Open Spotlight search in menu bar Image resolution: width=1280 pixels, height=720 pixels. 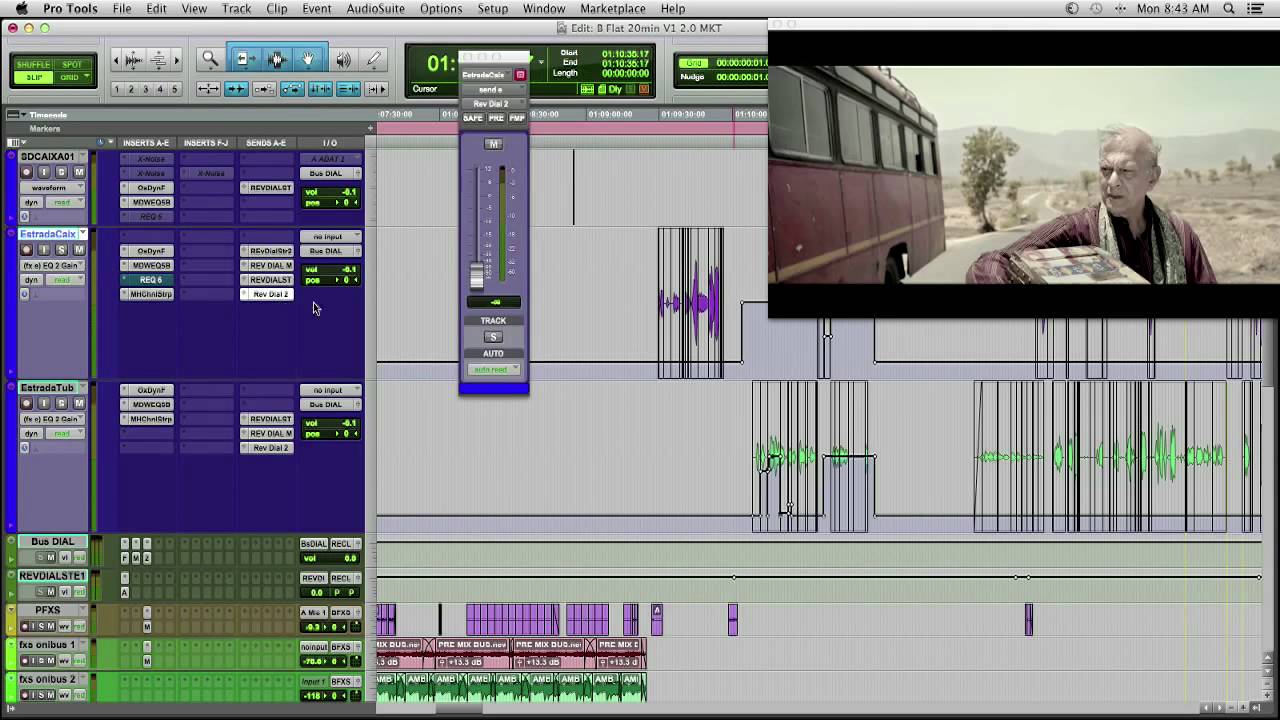point(1229,9)
